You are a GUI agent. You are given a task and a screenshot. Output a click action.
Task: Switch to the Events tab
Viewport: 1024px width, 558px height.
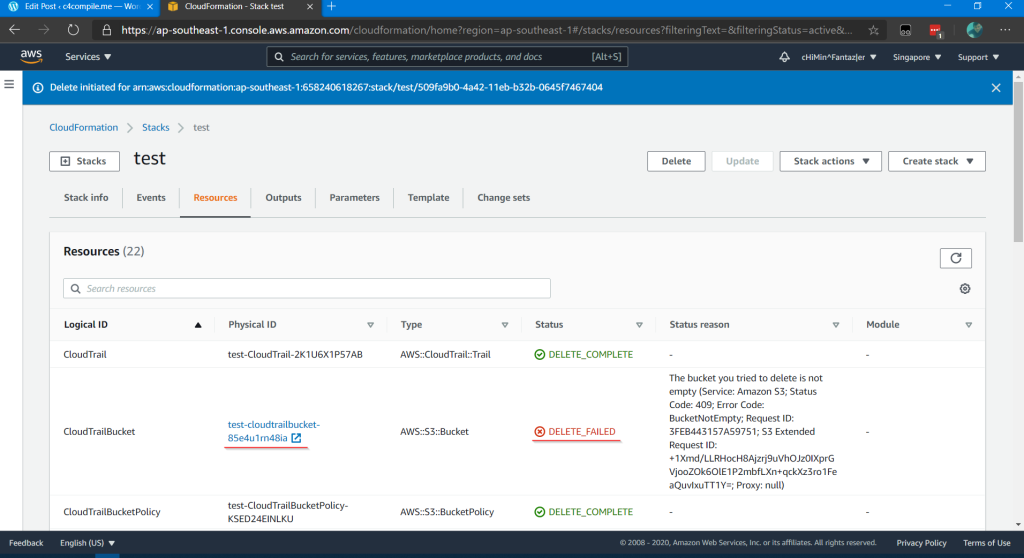pyautogui.click(x=151, y=198)
